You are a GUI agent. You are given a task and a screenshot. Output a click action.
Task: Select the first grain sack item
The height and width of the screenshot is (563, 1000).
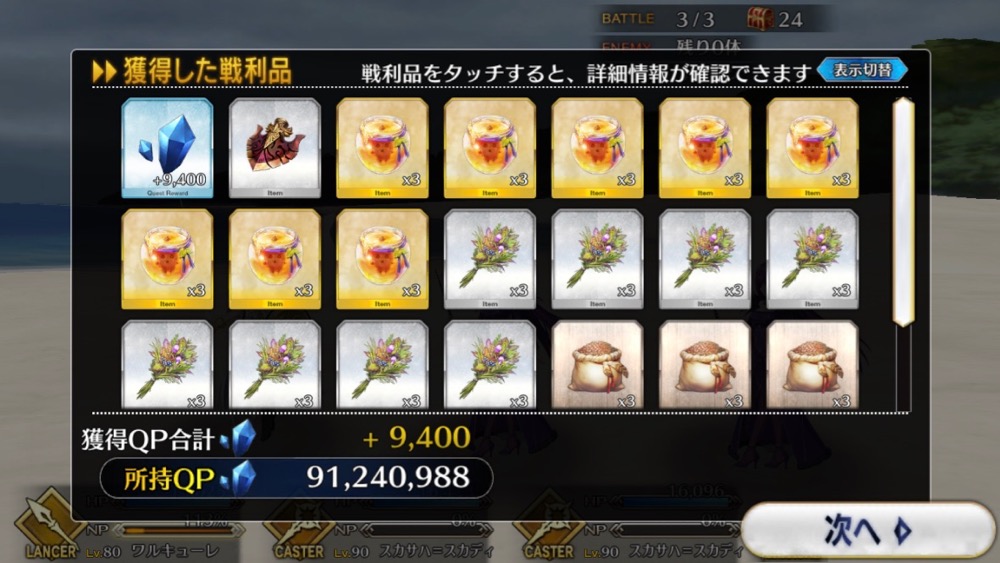(x=598, y=365)
